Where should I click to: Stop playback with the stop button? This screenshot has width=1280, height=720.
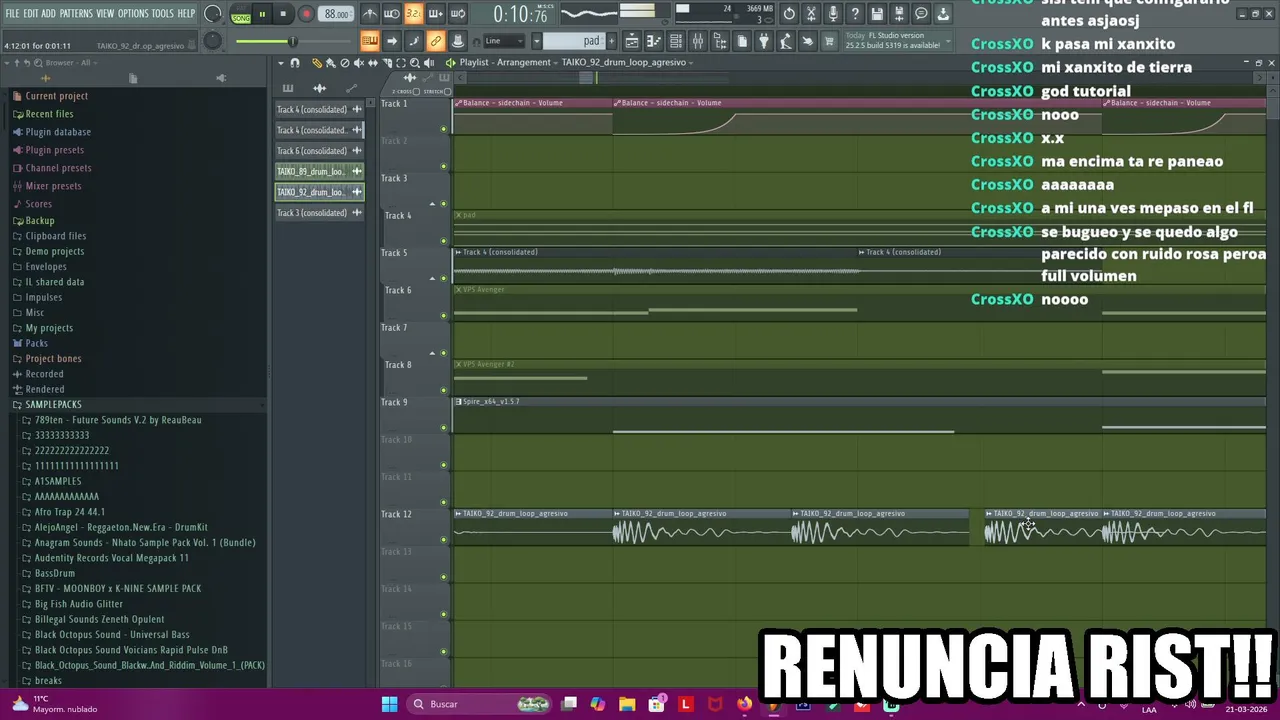click(284, 14)
